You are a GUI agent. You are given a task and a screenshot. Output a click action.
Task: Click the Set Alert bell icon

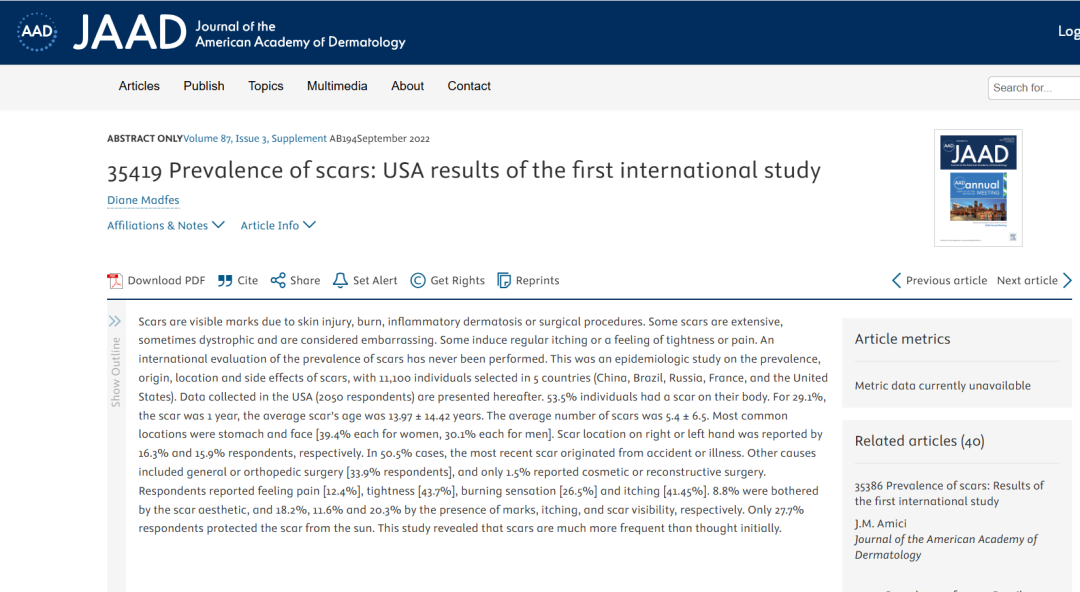[x=340, y=280]
